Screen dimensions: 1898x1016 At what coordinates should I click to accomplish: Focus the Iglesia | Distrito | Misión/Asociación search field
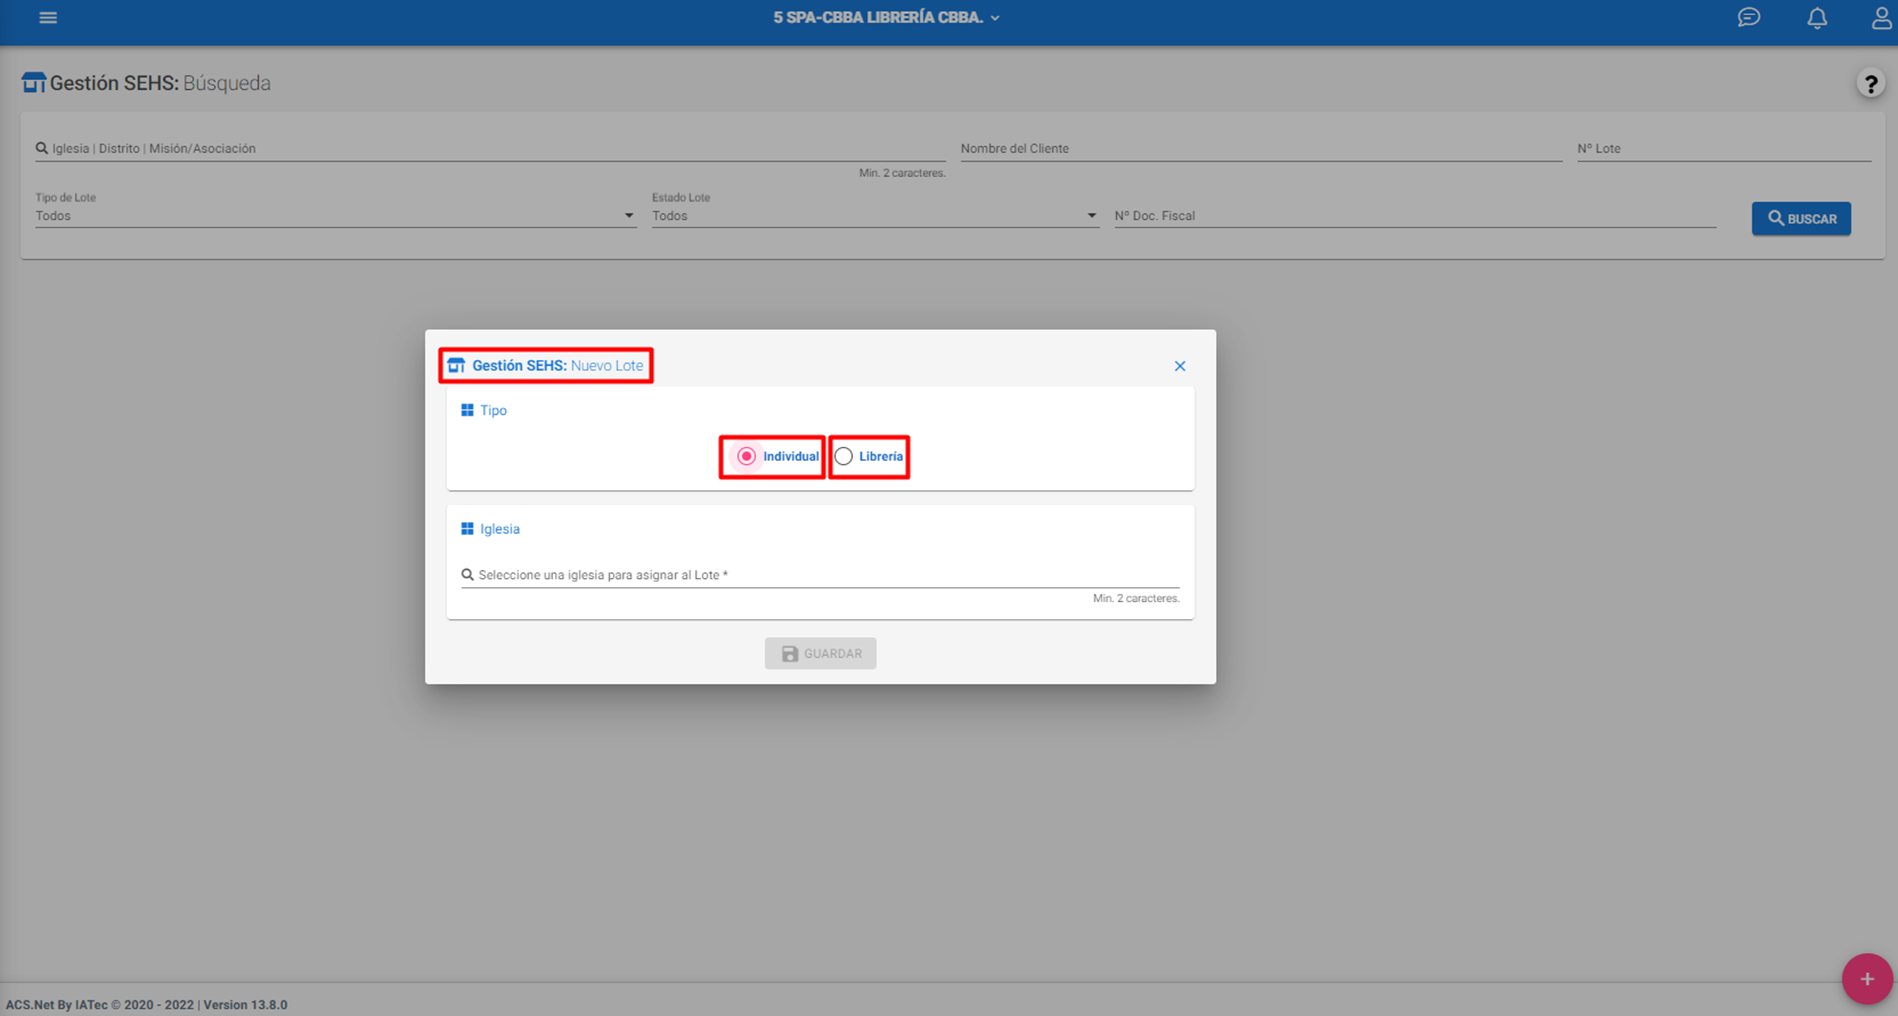(490, 148)
